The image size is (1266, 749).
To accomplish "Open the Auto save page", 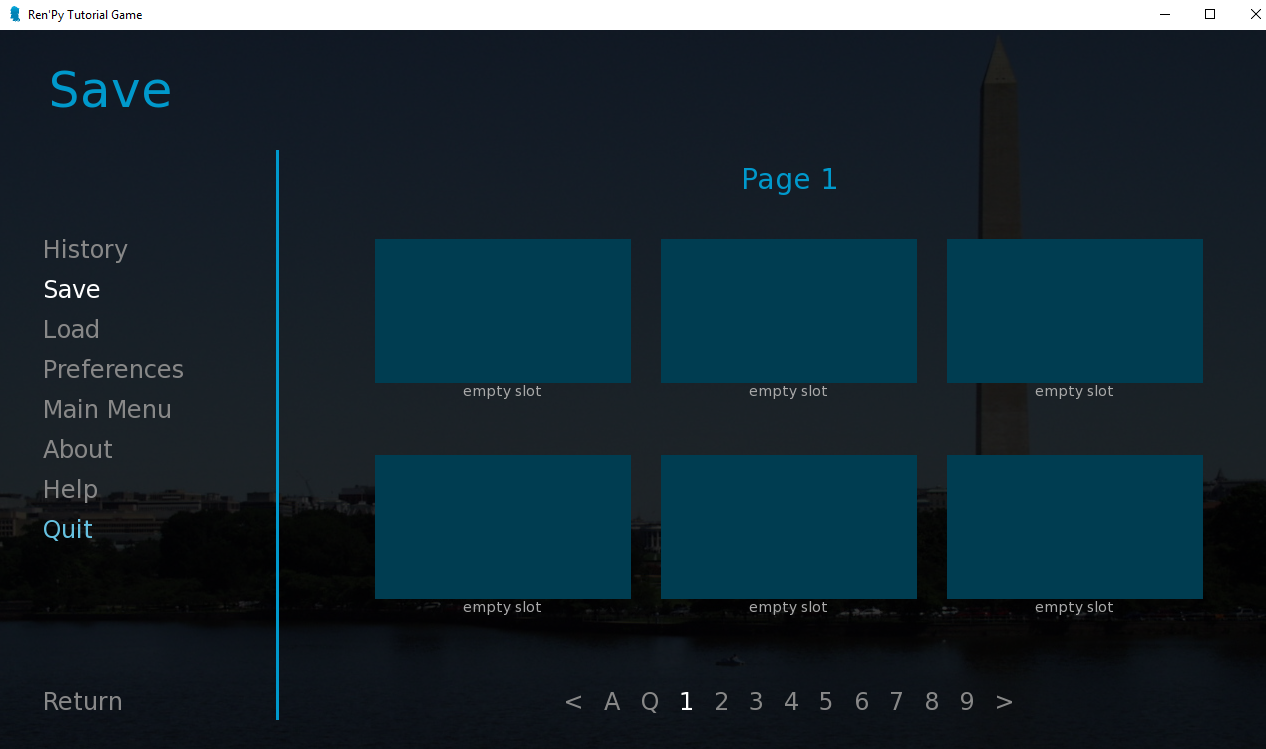I will pos(612,701).
